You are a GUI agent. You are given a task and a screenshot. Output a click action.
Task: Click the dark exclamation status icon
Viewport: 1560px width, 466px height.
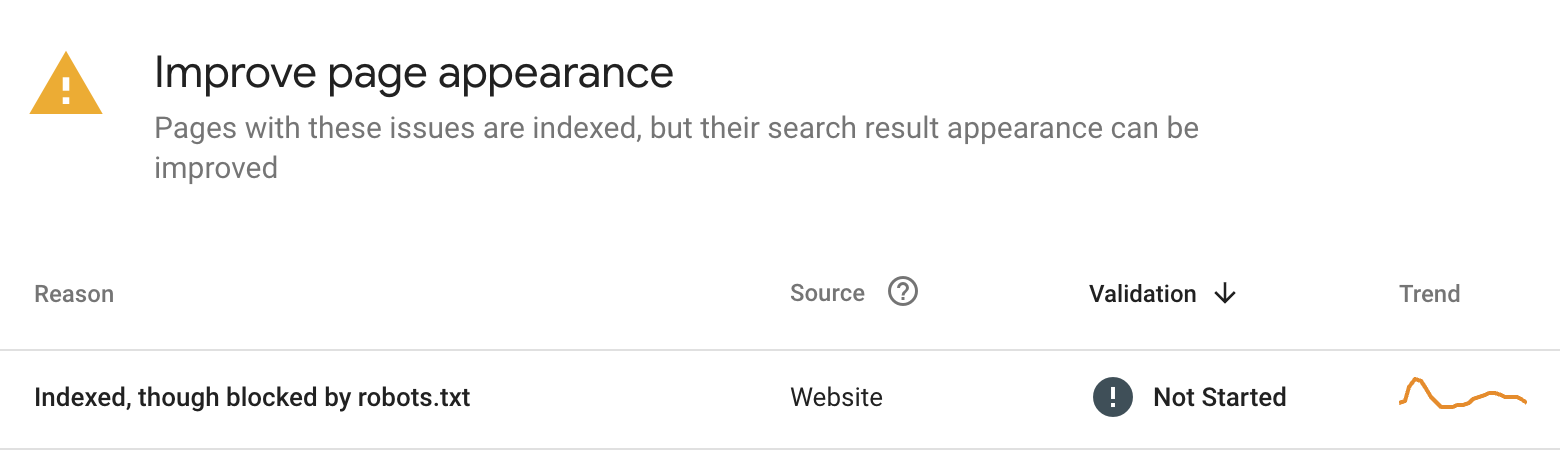click(x=1112, y=397)
